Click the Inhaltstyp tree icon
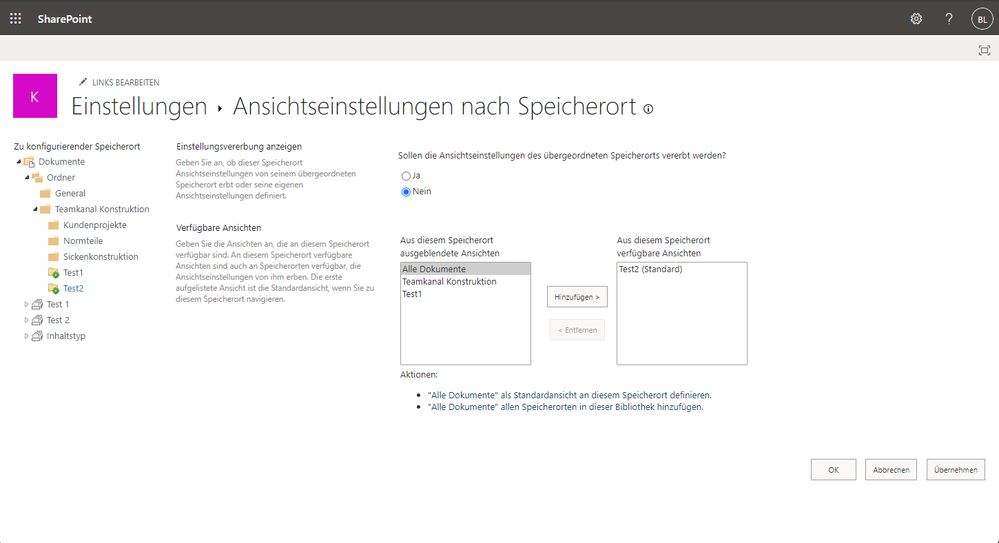 38,336
